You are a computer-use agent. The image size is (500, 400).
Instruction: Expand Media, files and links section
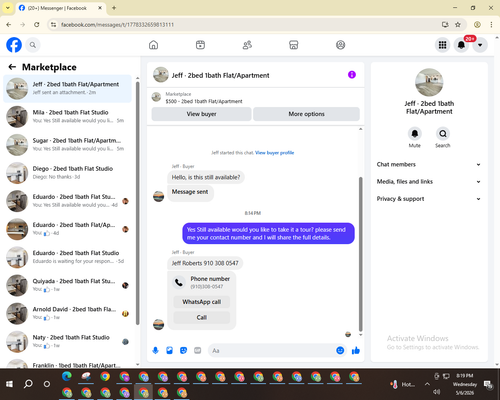429,182
